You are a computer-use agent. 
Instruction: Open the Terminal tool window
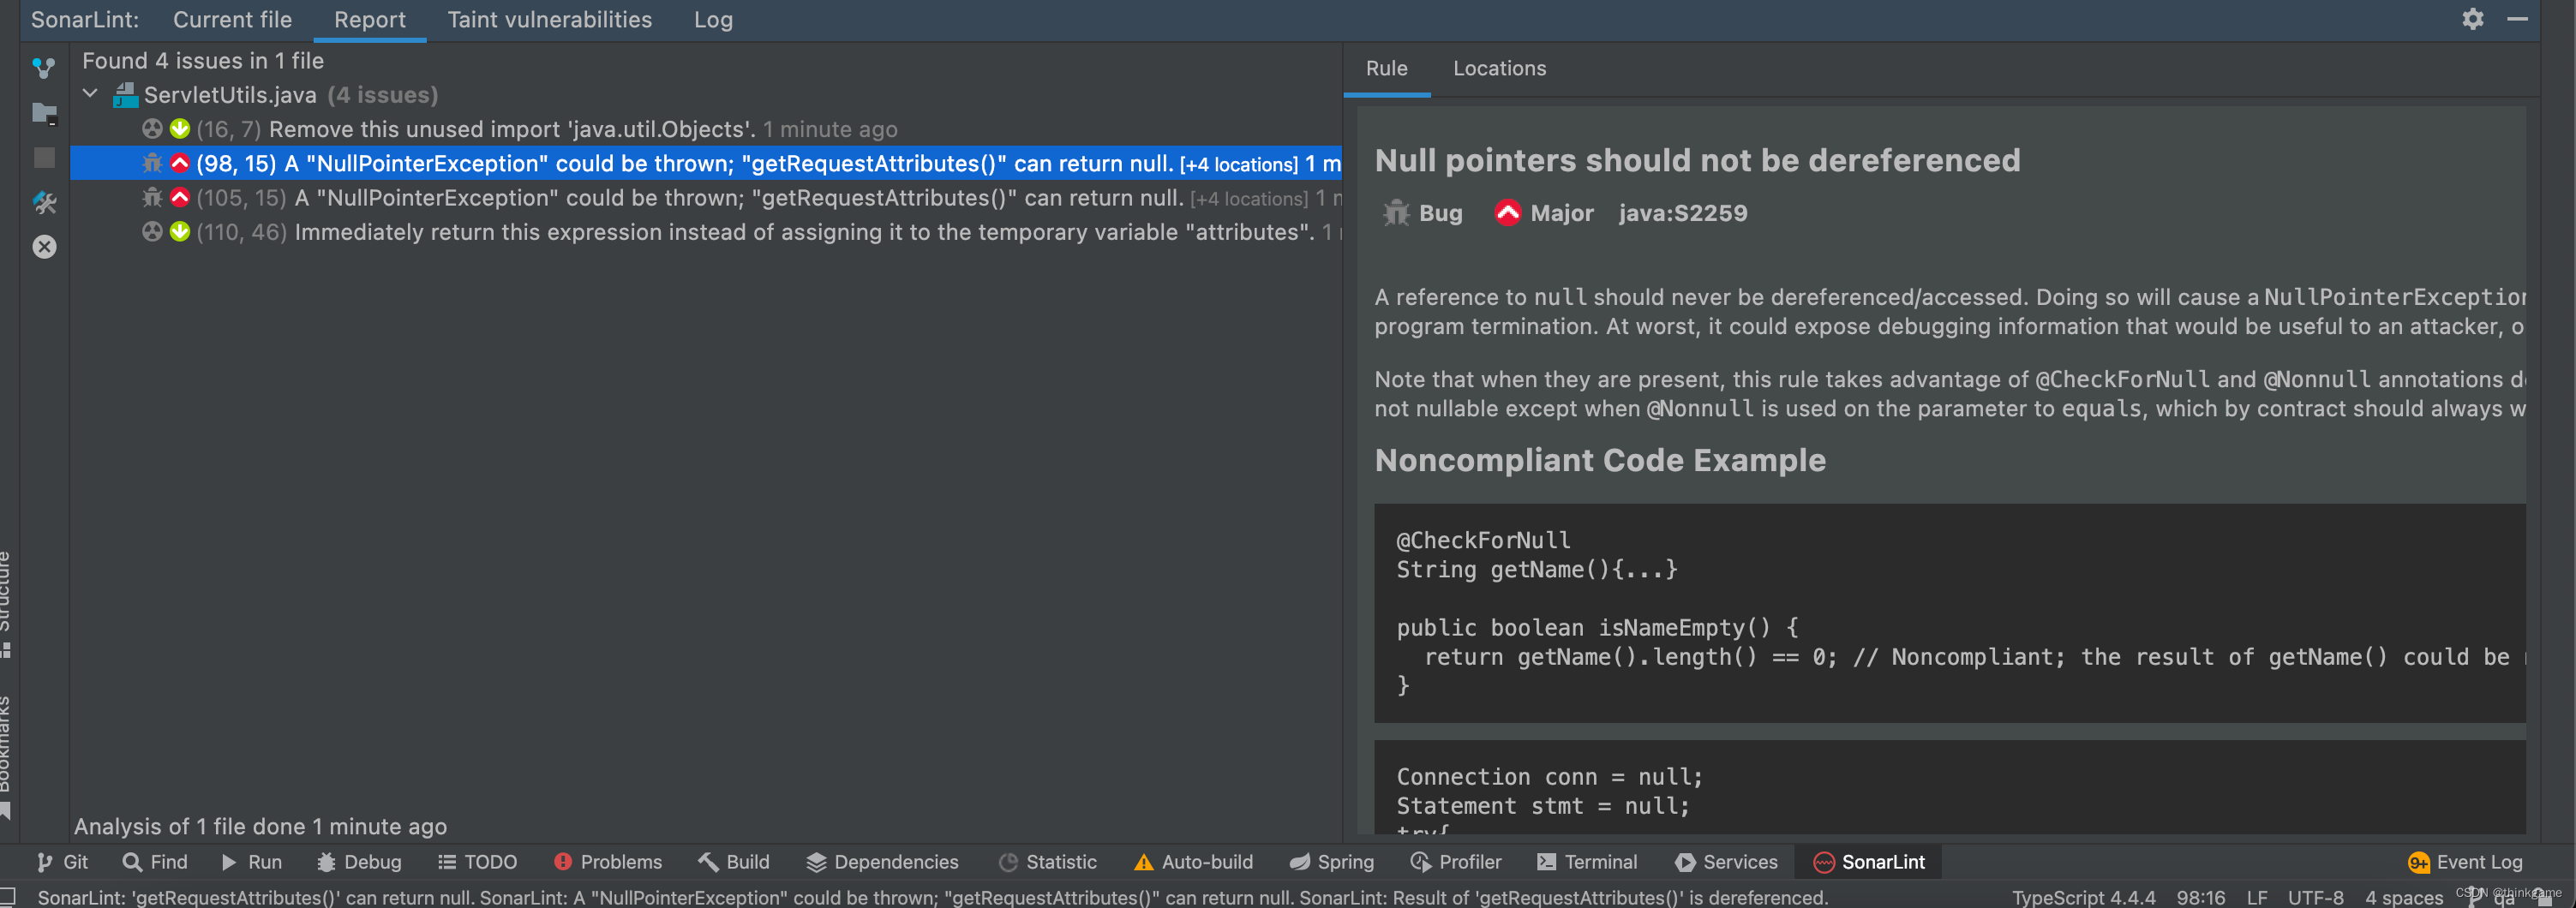pos(1587,862)
